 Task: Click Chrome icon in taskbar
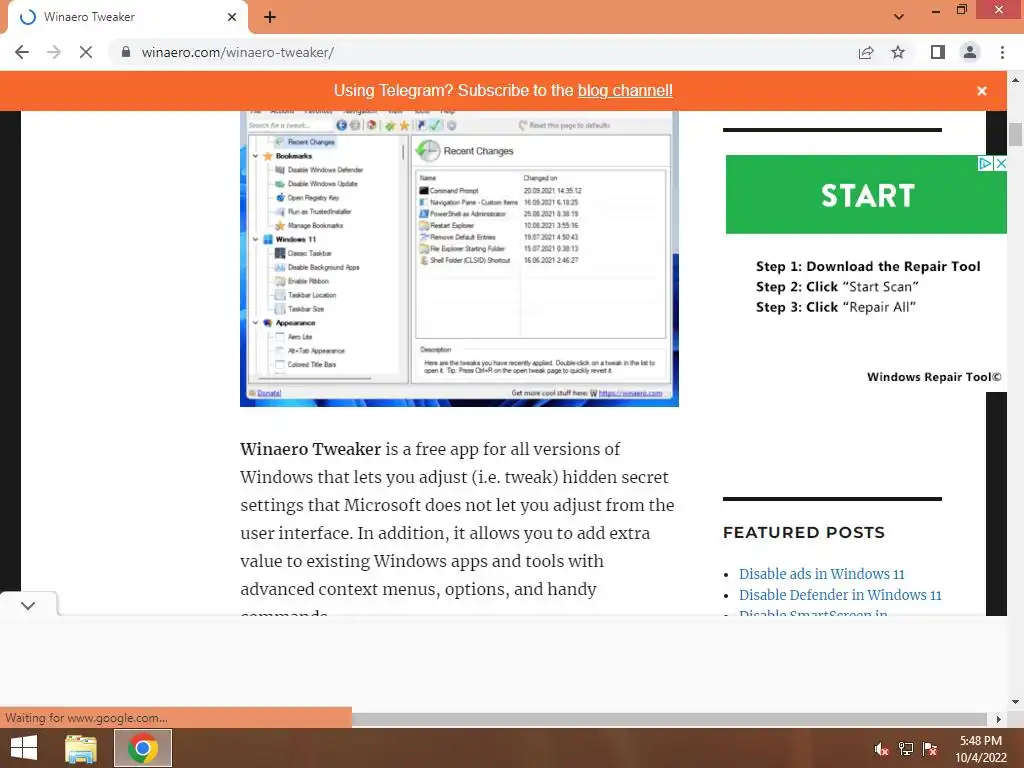pyautogui.click(x=142, y=748)
